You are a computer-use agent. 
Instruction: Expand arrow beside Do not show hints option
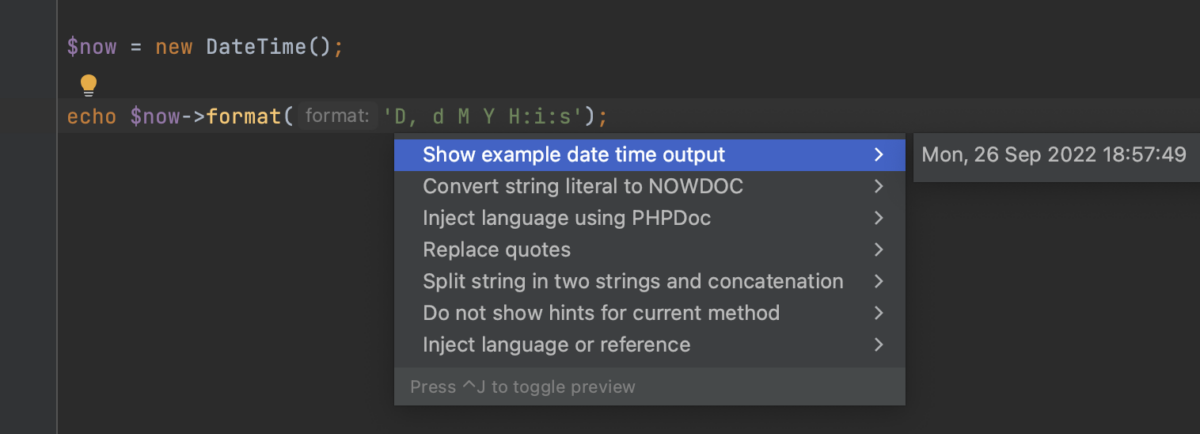tap(878, 313)
